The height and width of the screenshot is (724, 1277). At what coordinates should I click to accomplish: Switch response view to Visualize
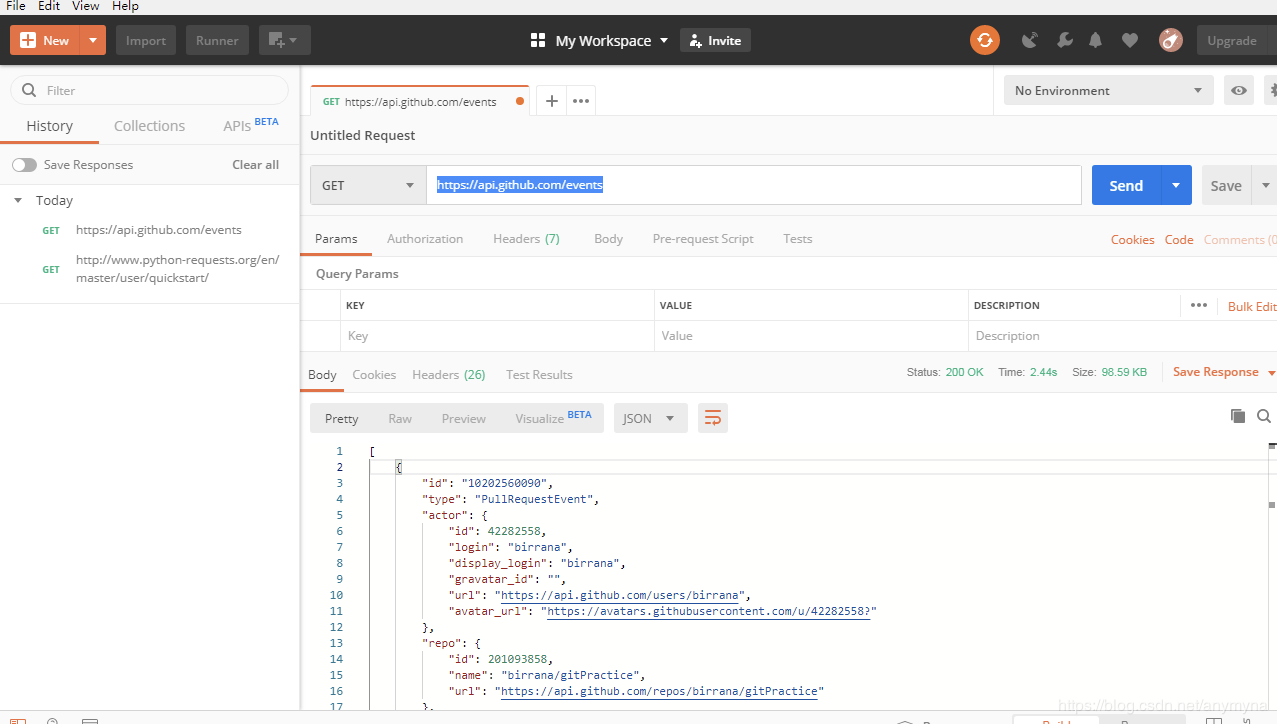coord(553,418)
